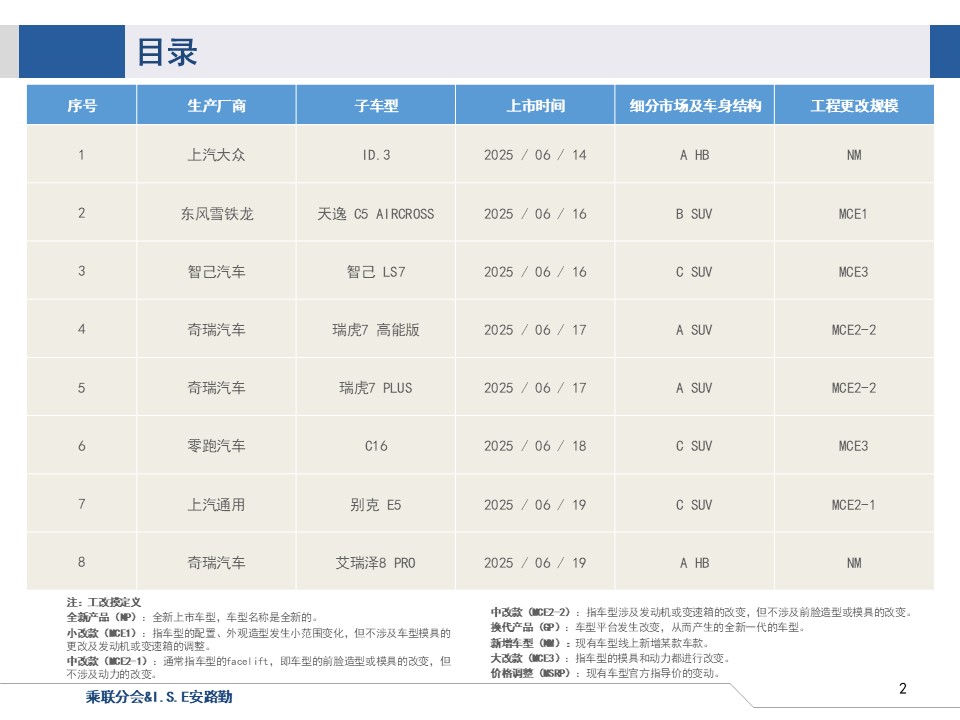Image resolution: width=960 pixels, height=720 pixels.
Task: Select the 细分市场及车身结构 column header
Action: 695,105
